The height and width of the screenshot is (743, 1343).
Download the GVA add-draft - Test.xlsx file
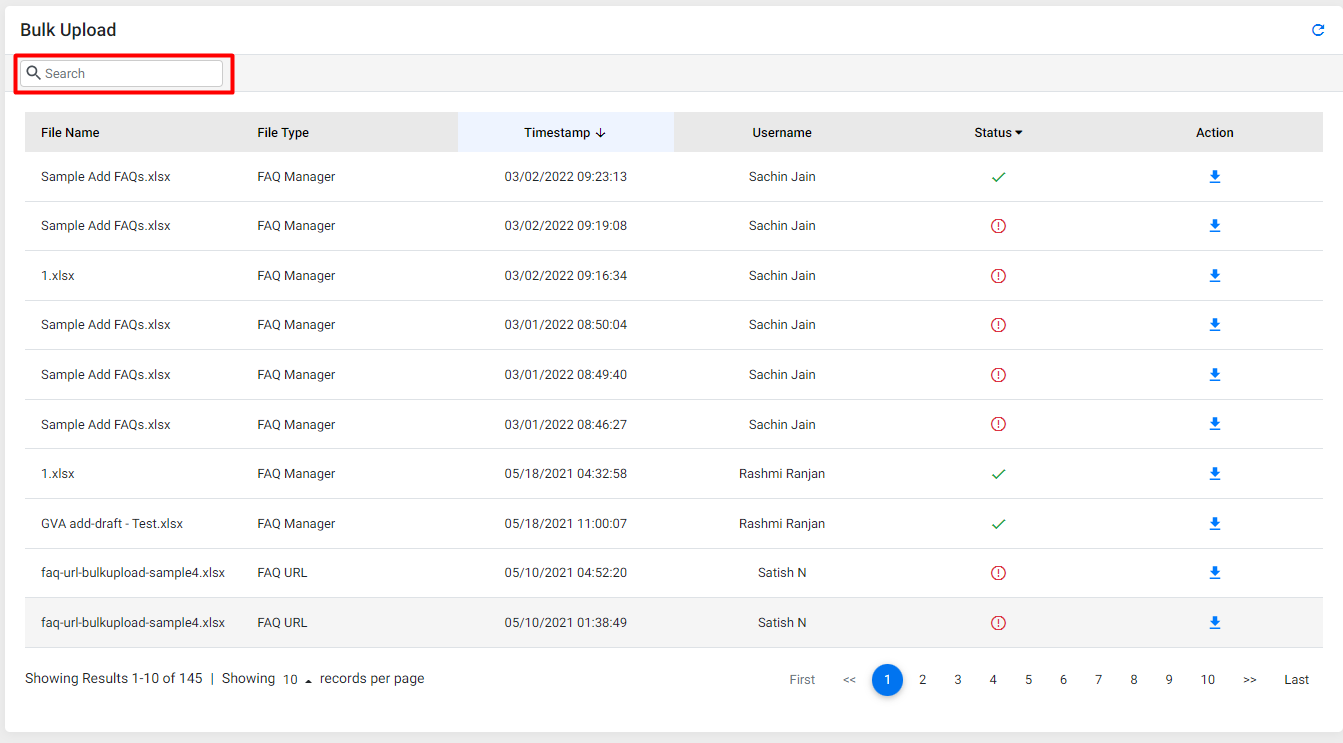[x=1215, y=524]
